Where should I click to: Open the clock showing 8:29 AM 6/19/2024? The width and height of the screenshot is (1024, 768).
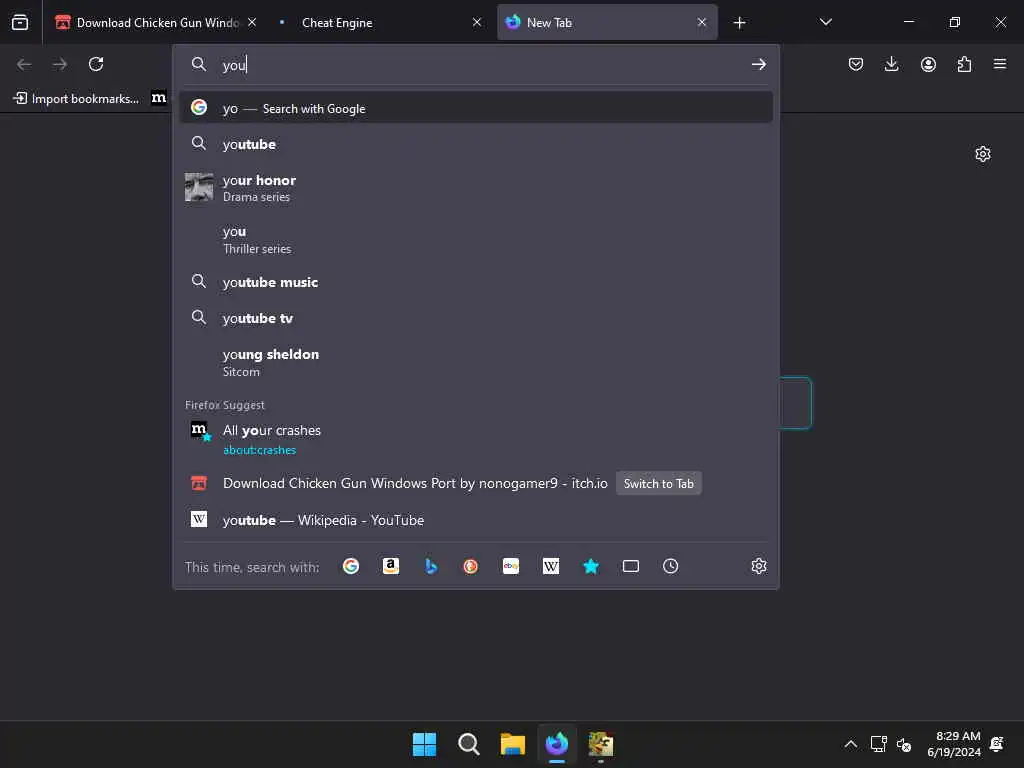[x=954, y=744]
